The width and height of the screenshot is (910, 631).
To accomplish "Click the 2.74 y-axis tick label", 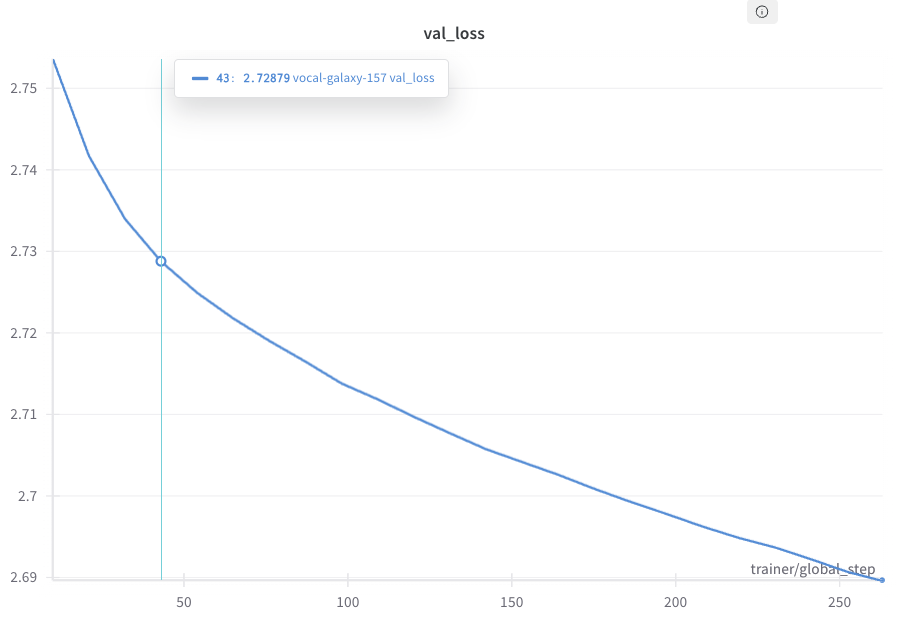I will (23, 170).
